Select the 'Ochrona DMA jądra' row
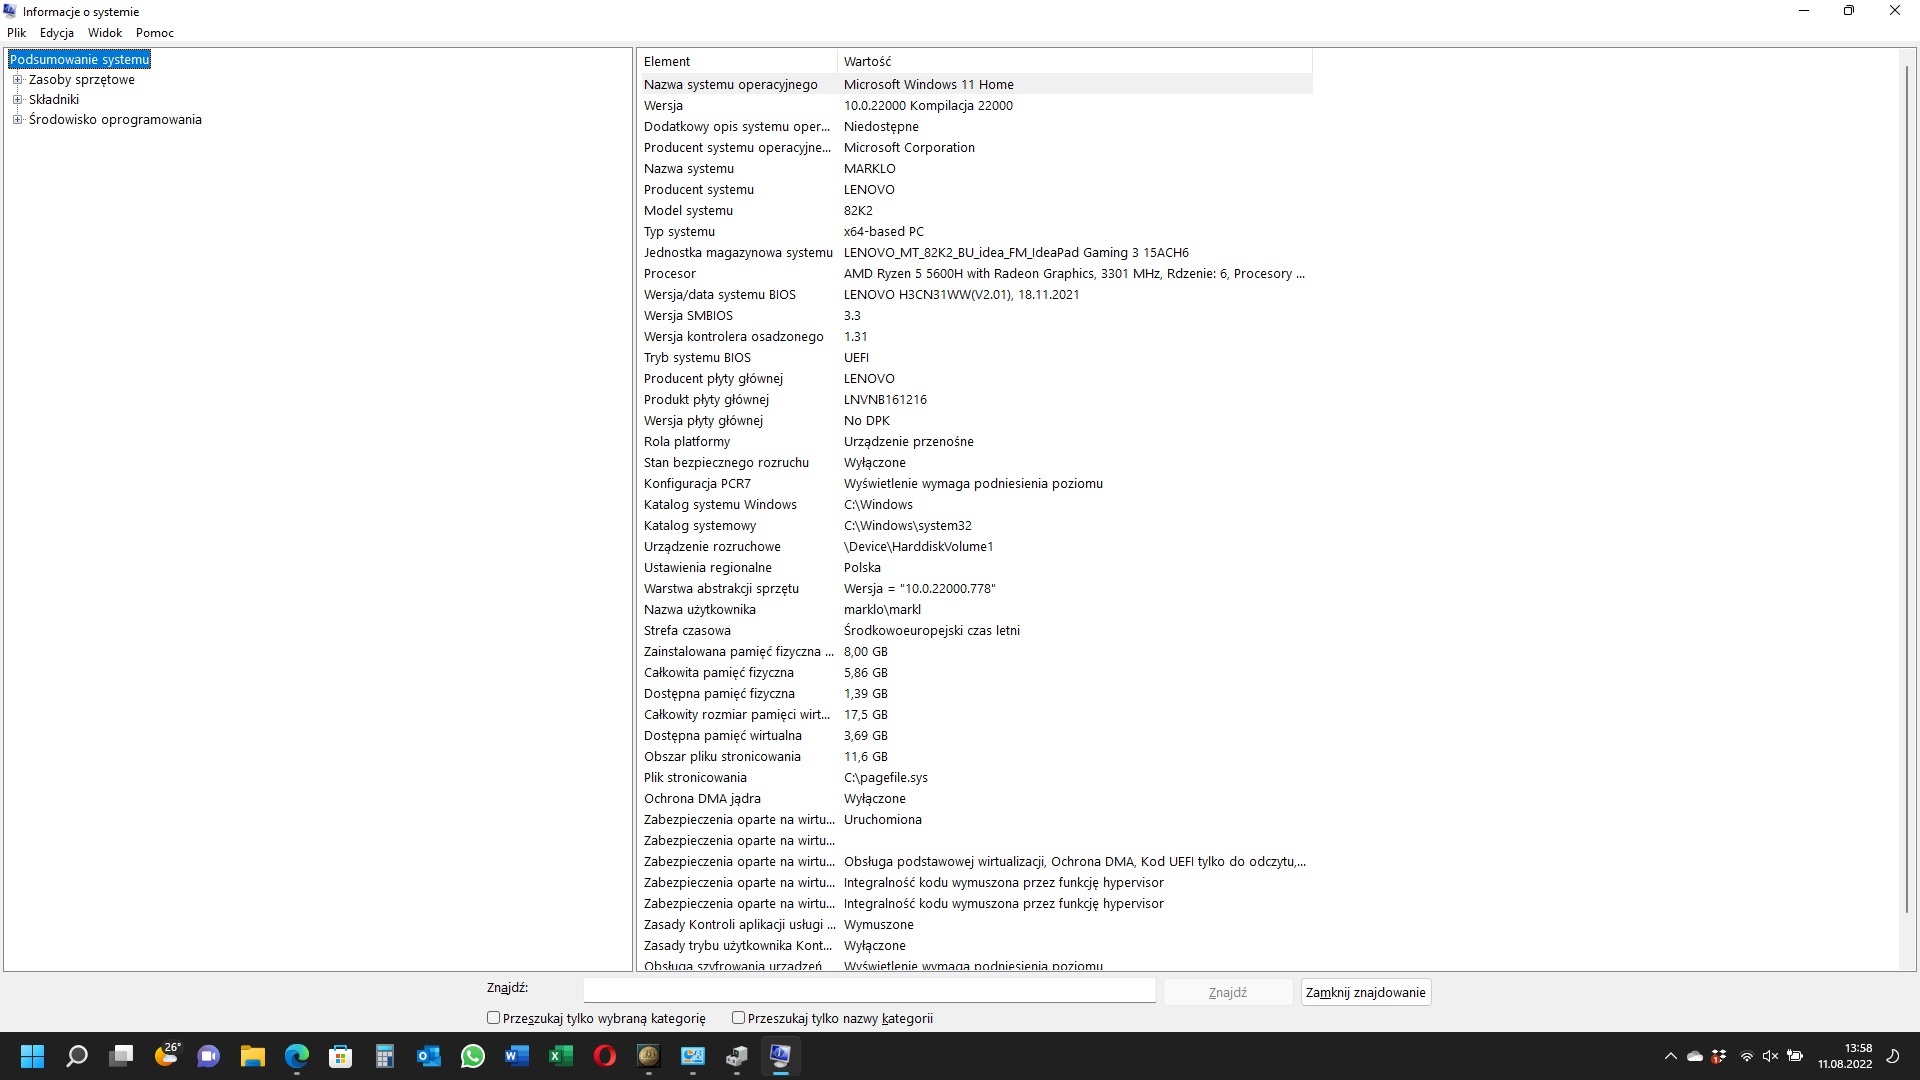1920x1080 pixels. pyautogui.click(x=975, y=799)
